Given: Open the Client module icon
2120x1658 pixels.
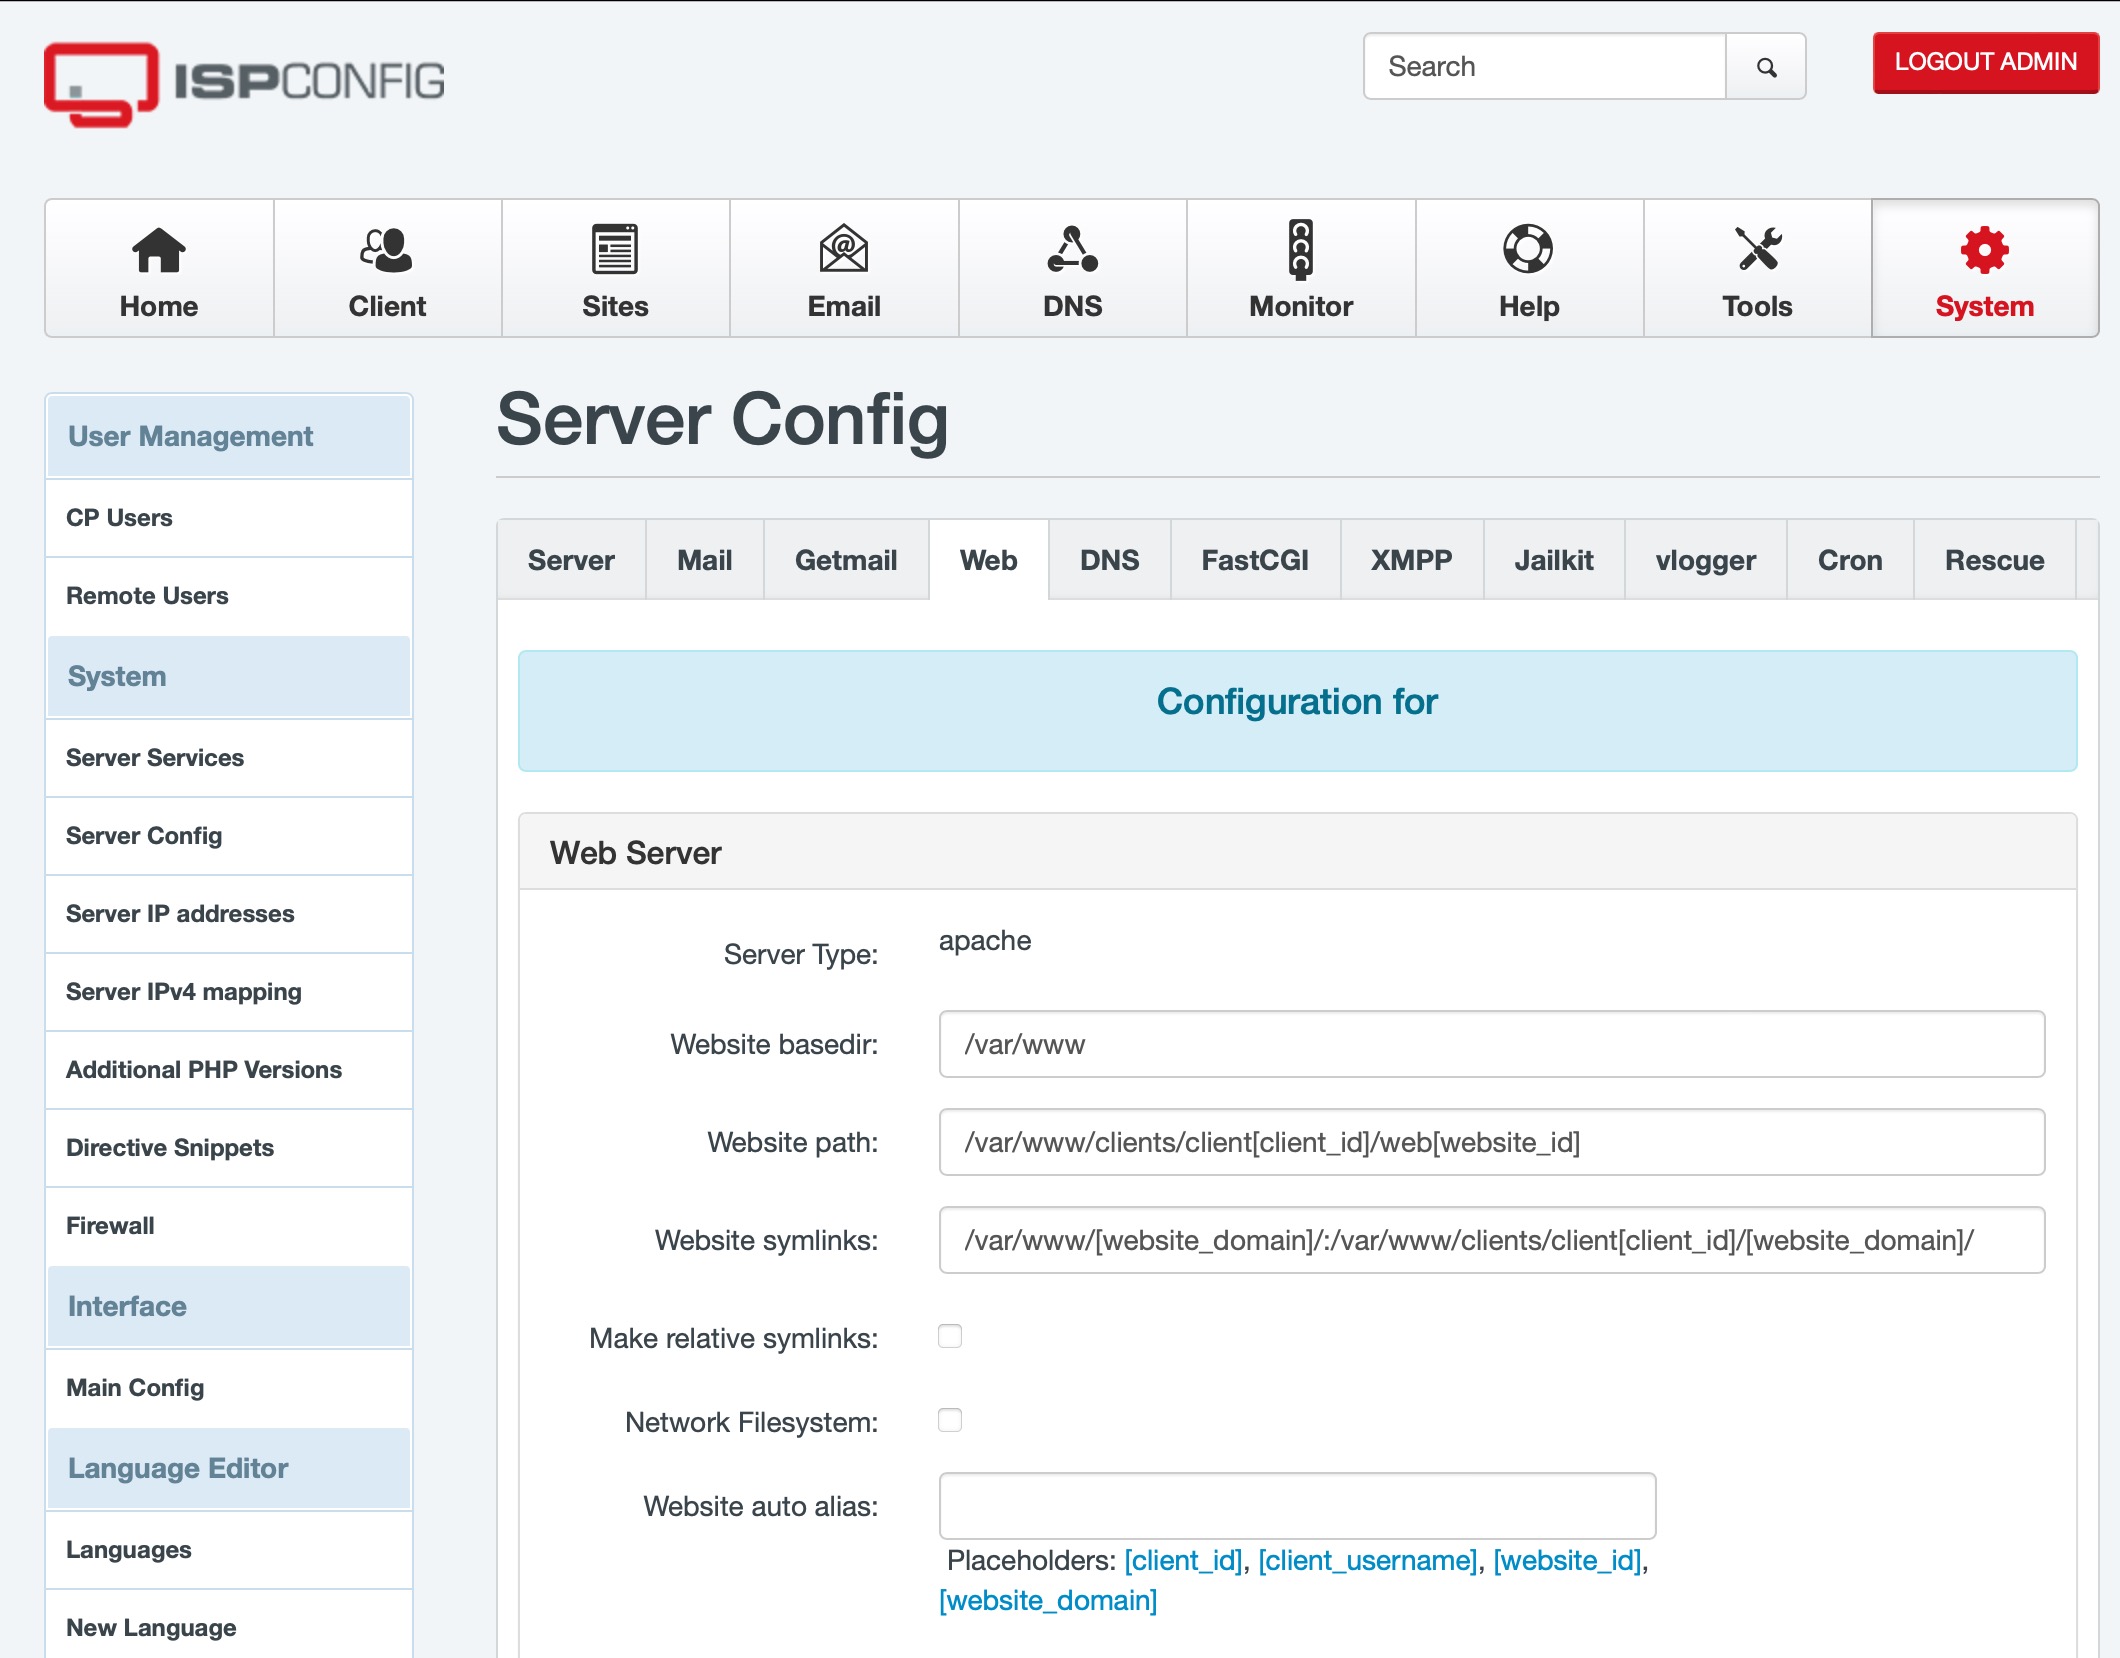Looking at the screenshot, I should [x=386, y=250].
